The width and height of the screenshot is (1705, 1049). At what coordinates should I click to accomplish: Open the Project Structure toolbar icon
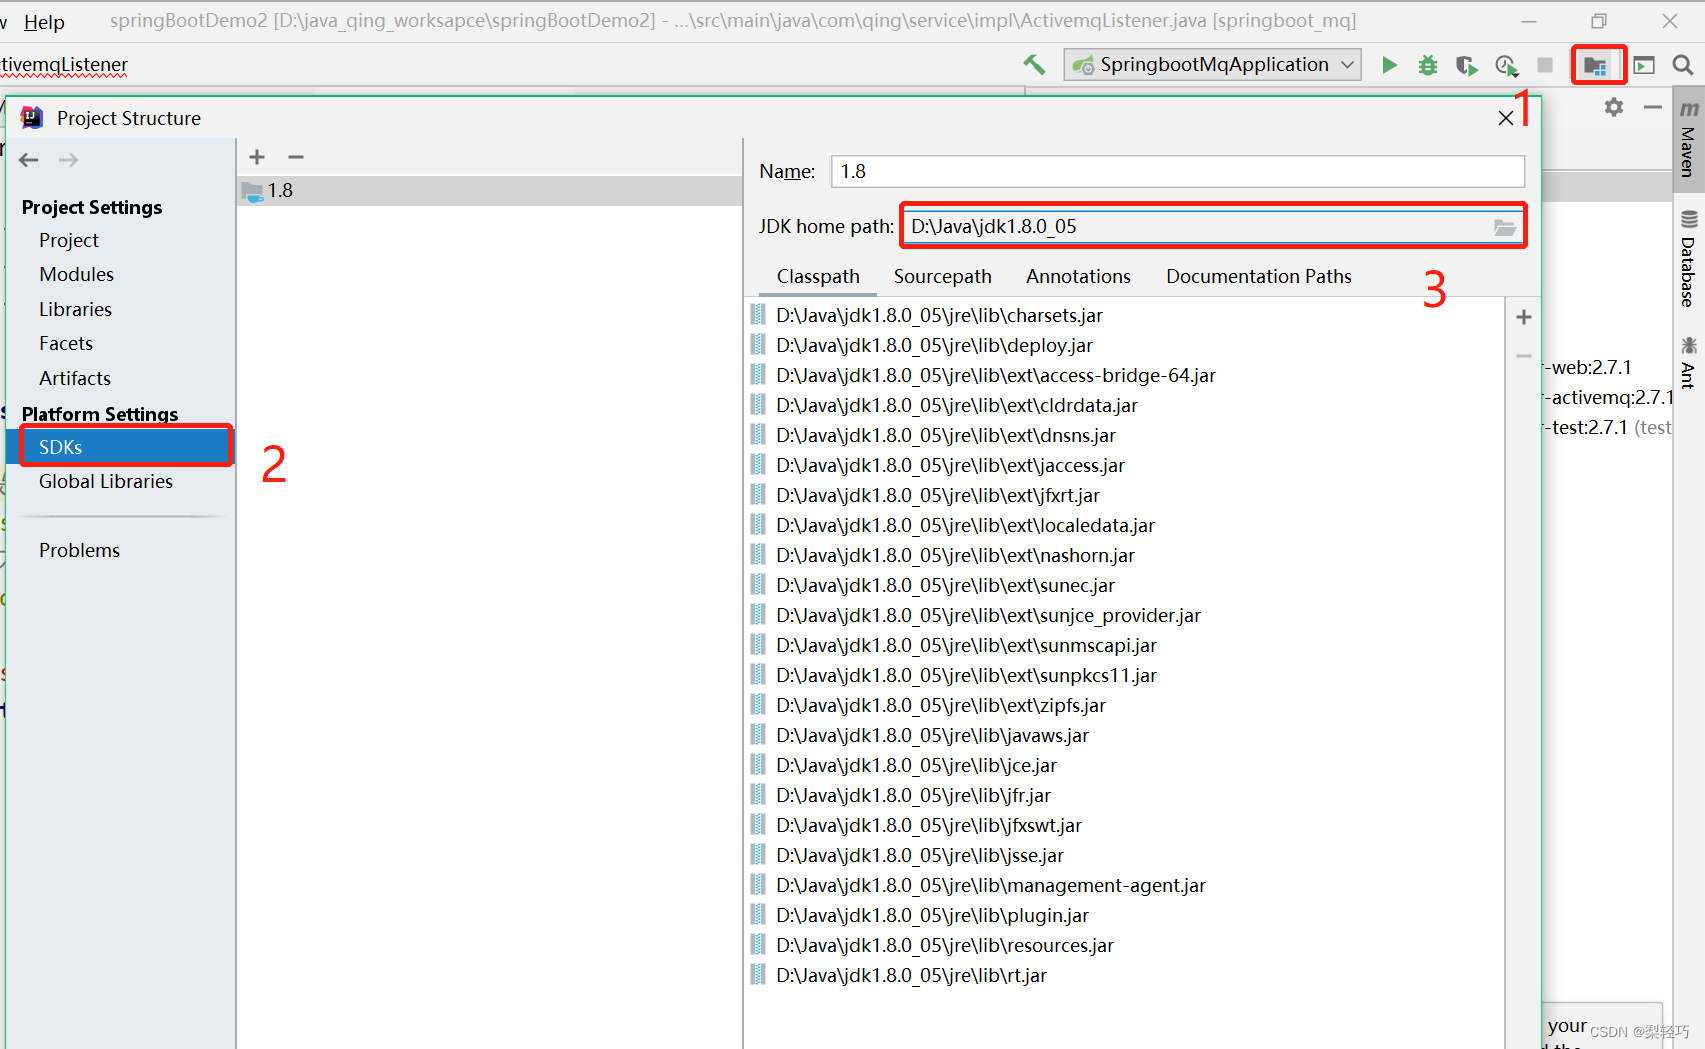coord(1597,64)
